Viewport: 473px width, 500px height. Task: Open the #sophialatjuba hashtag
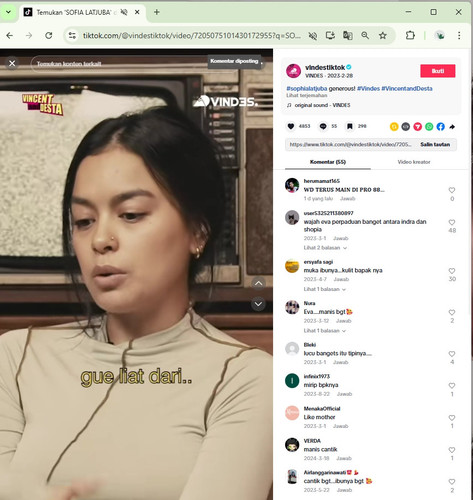pyautogui.click(x=307, y=89)
